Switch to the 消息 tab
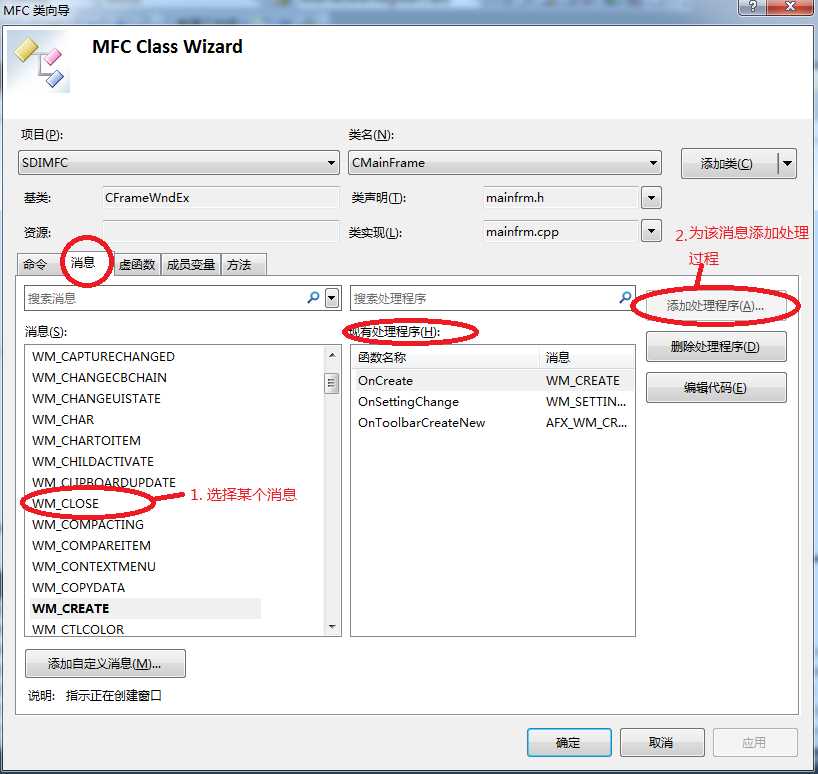818x774 pixels. (x=83, y=262)
